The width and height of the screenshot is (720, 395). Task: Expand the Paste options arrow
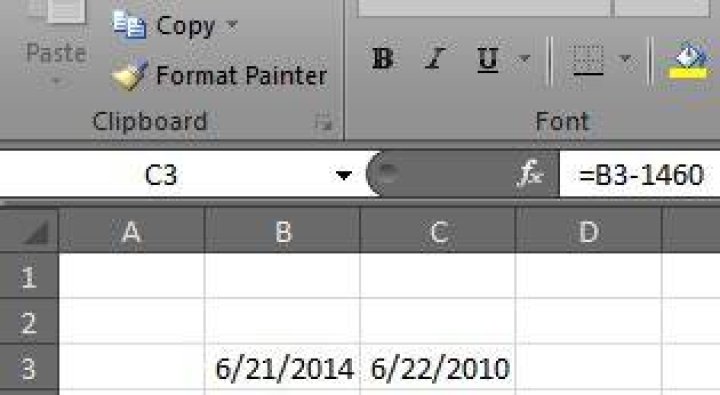coord(56,81)
